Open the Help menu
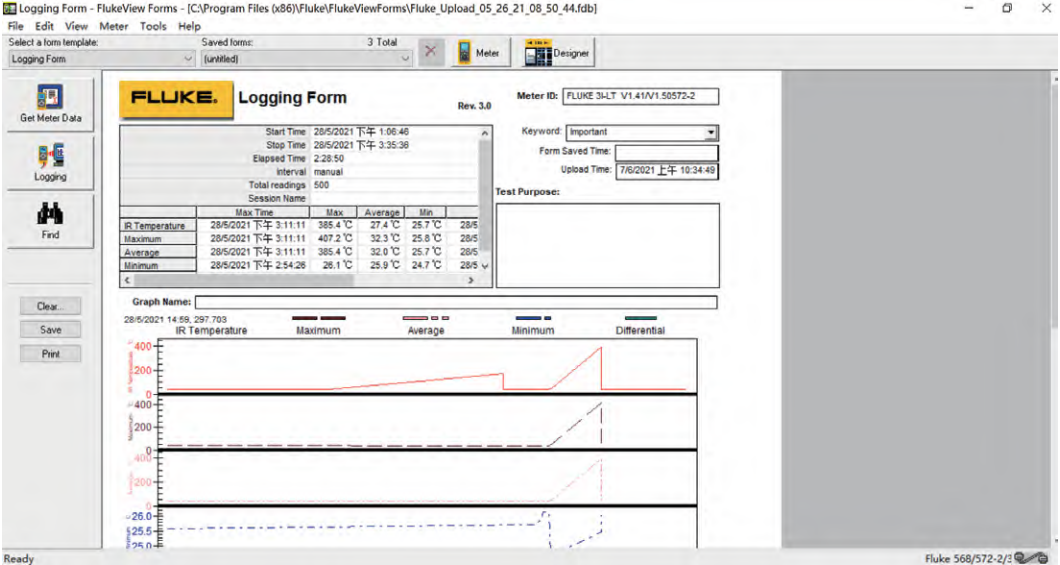 coord(189,26)
